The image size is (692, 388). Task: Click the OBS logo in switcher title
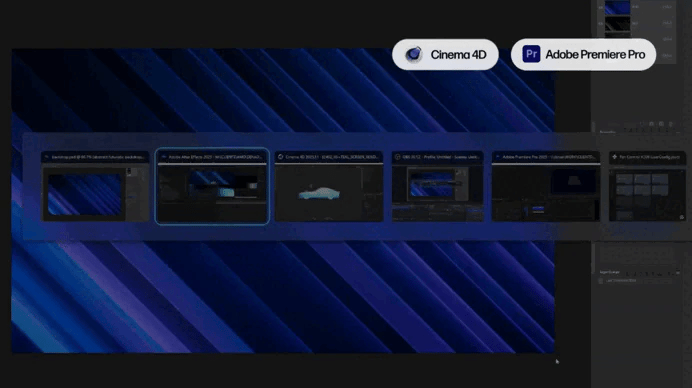(398, 157)
